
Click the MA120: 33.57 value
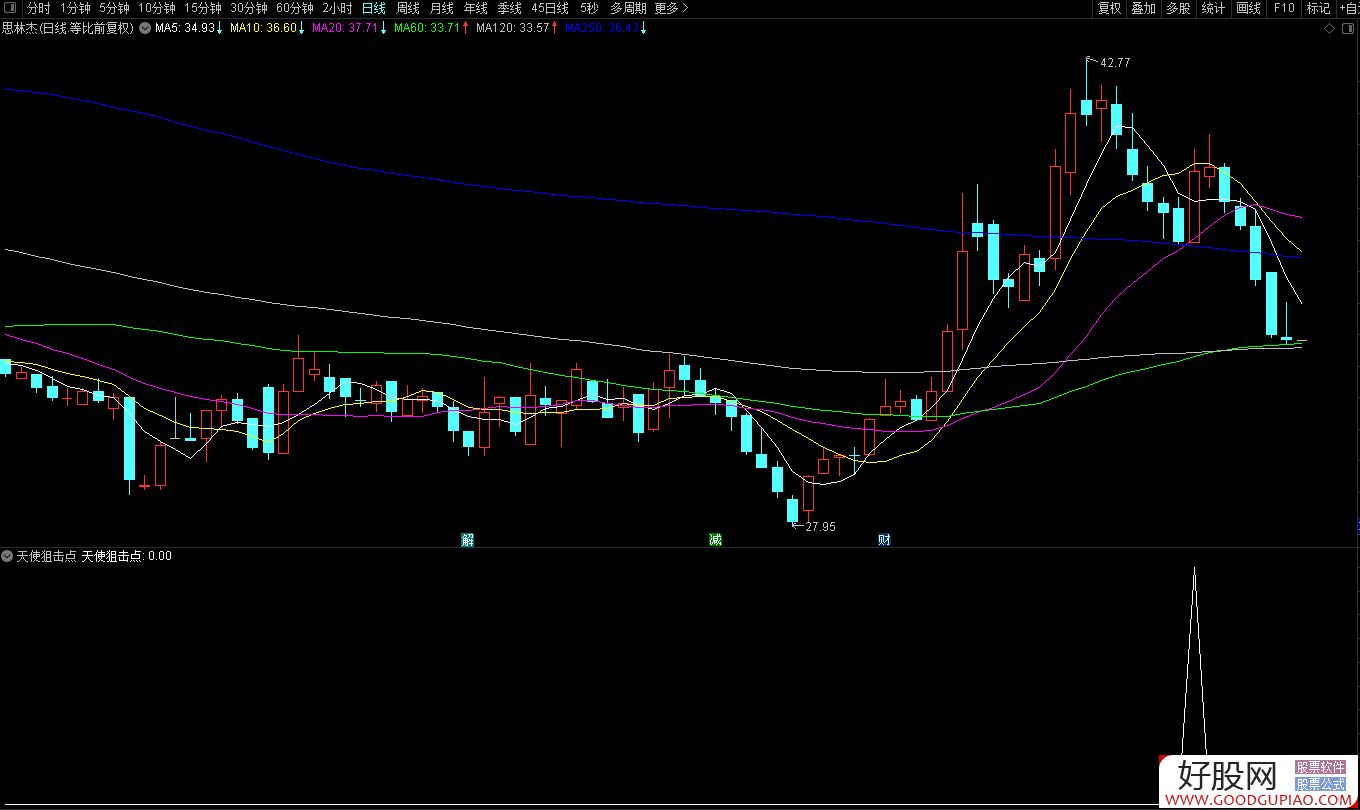512,28
